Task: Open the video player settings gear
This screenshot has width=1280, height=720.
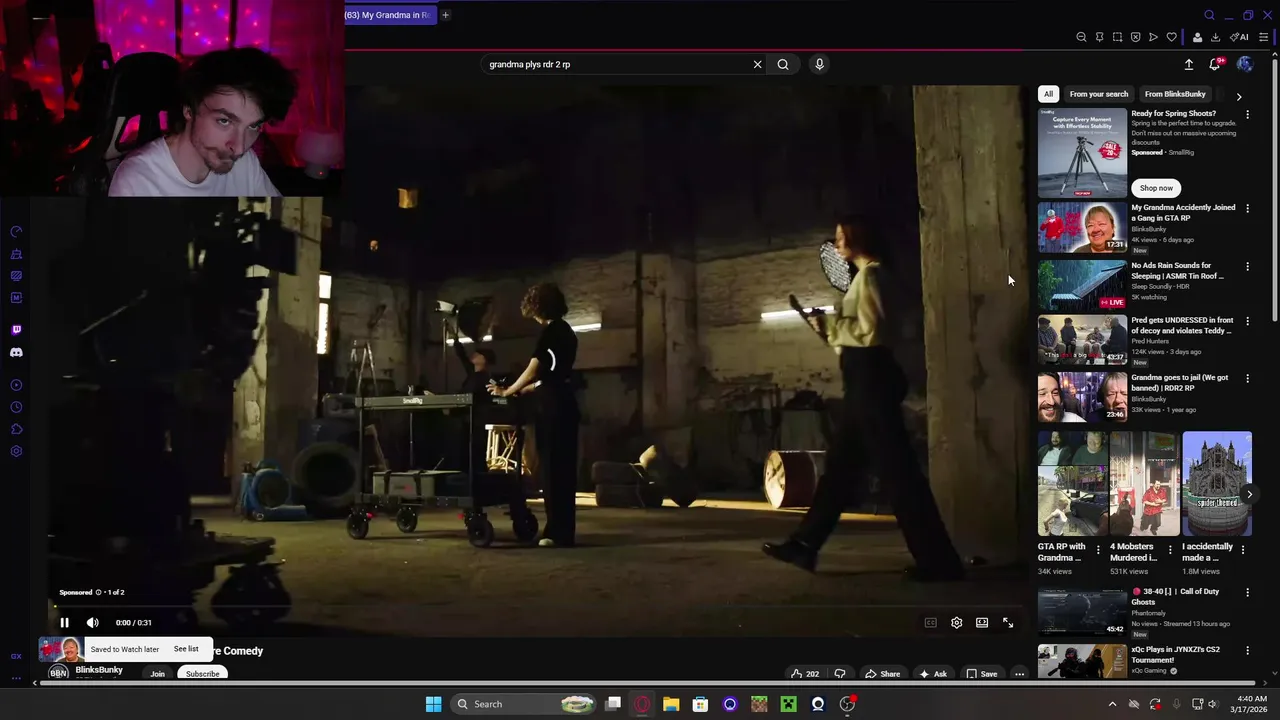Action: click(956, 622)
